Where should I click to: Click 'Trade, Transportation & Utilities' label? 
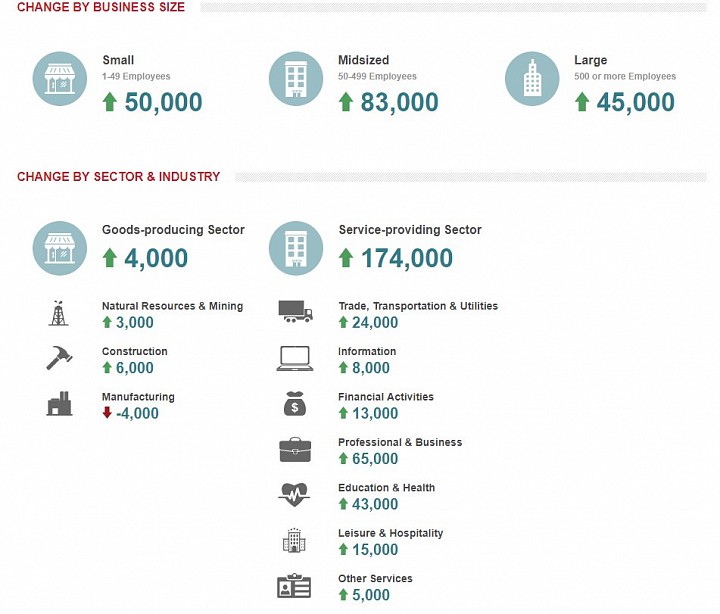tap(418, 306)
